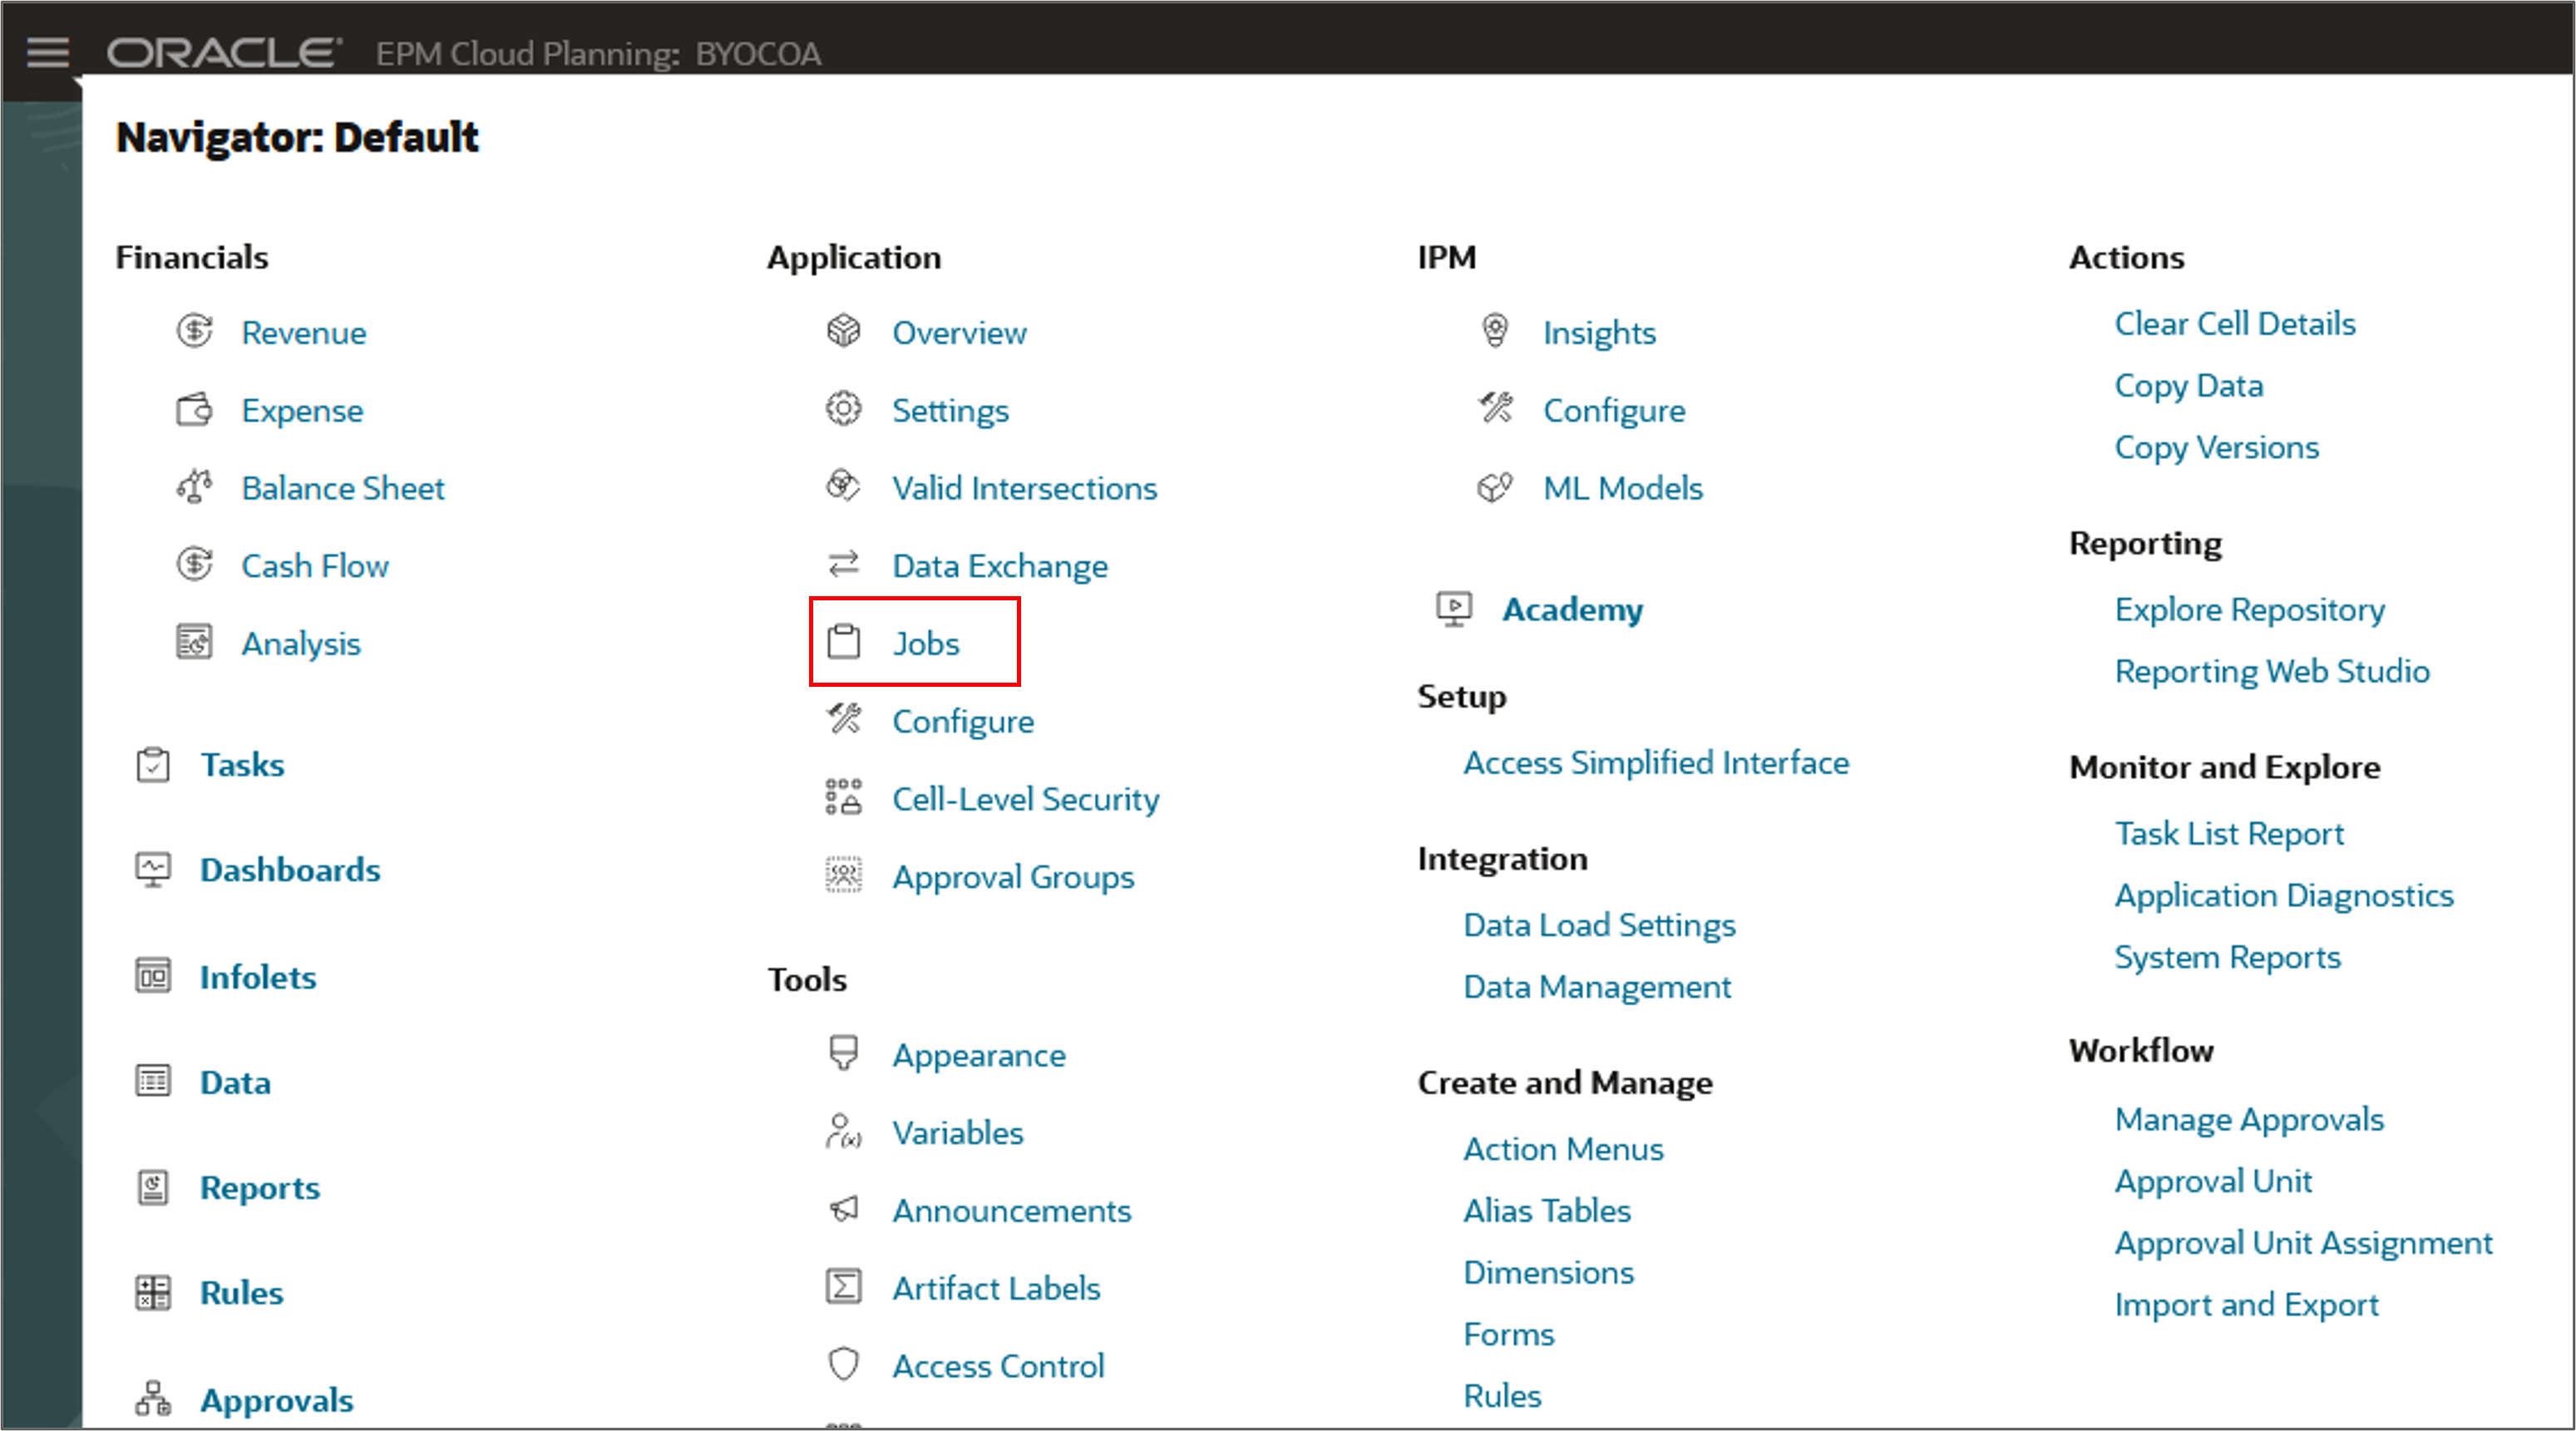The width and height of the screenshot is (2576, 1431).
Task: Select Copy Data action
Action: pos(2188,386)
